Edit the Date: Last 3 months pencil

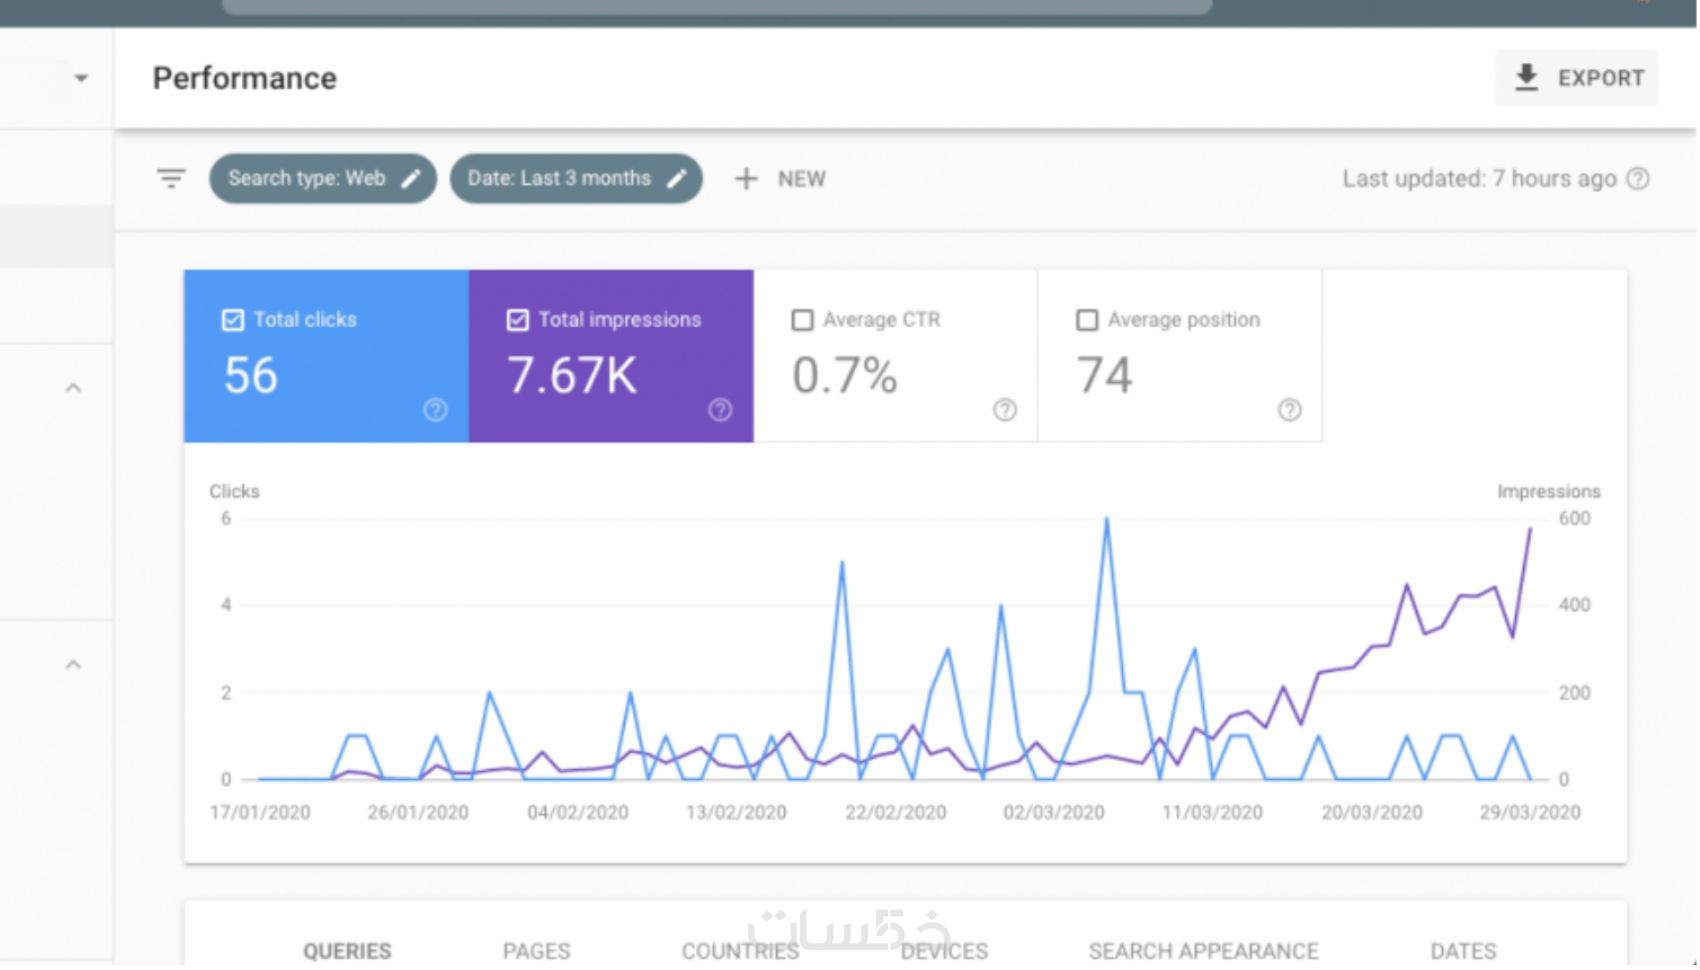[677, 179]
